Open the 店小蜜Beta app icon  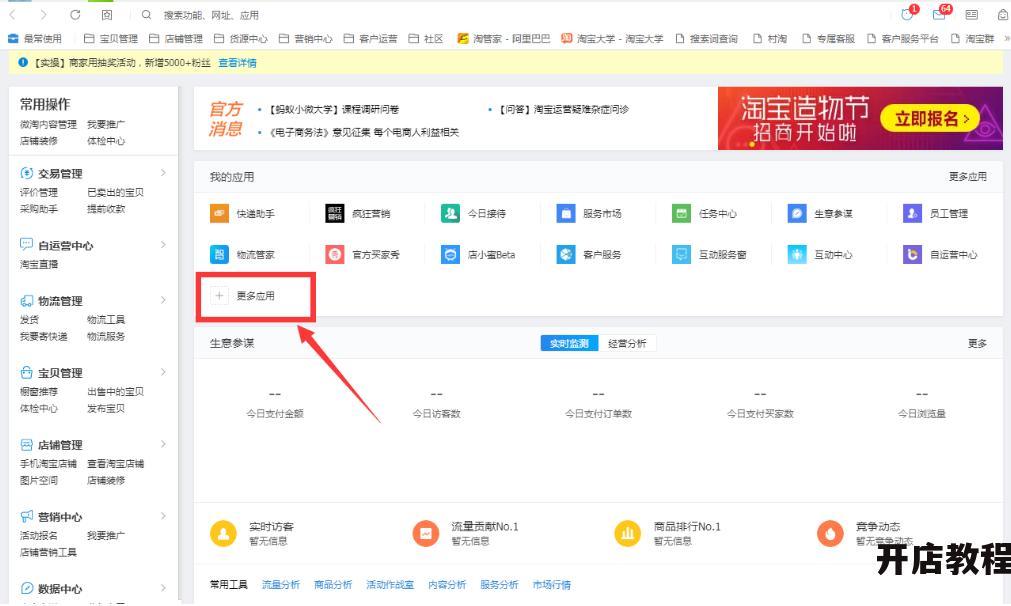[x=450, y=255]
